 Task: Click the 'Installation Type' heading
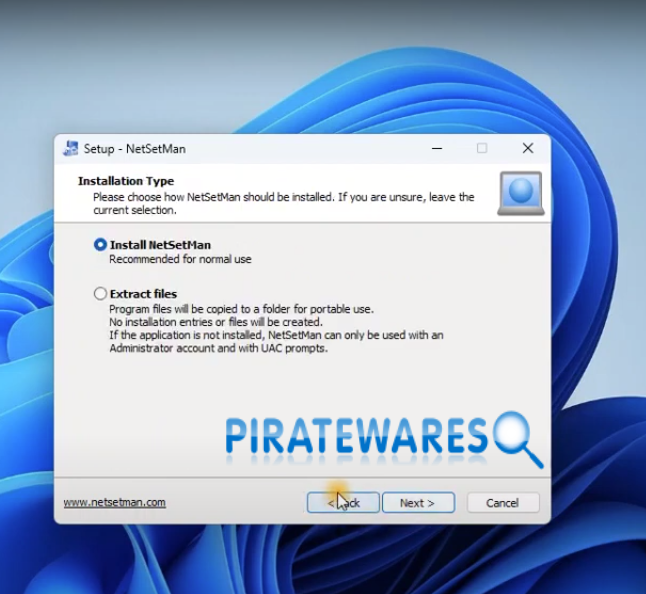pos(126,181)
